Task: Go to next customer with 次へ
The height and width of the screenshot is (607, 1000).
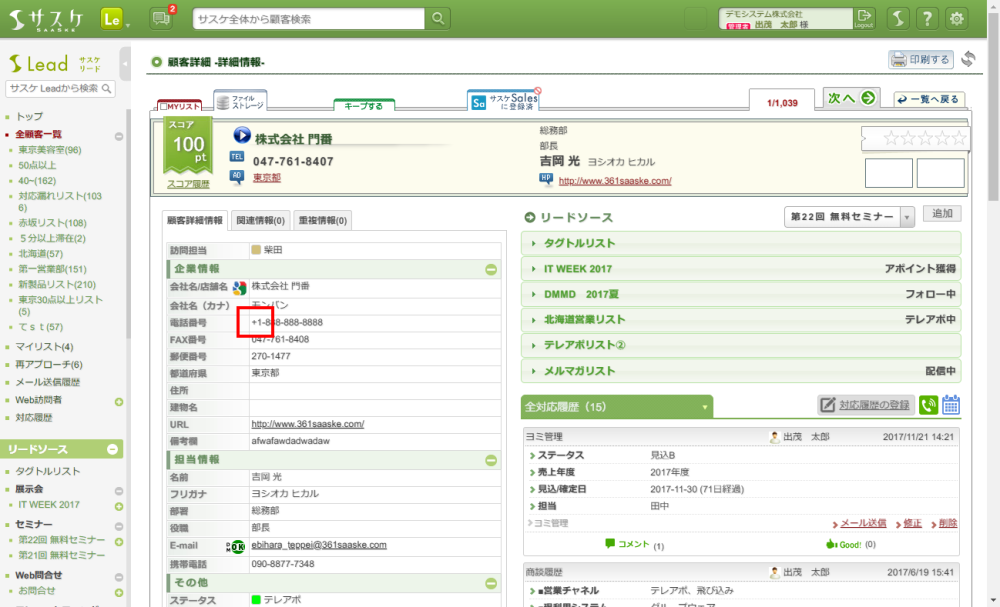Action: coord(851,98)
